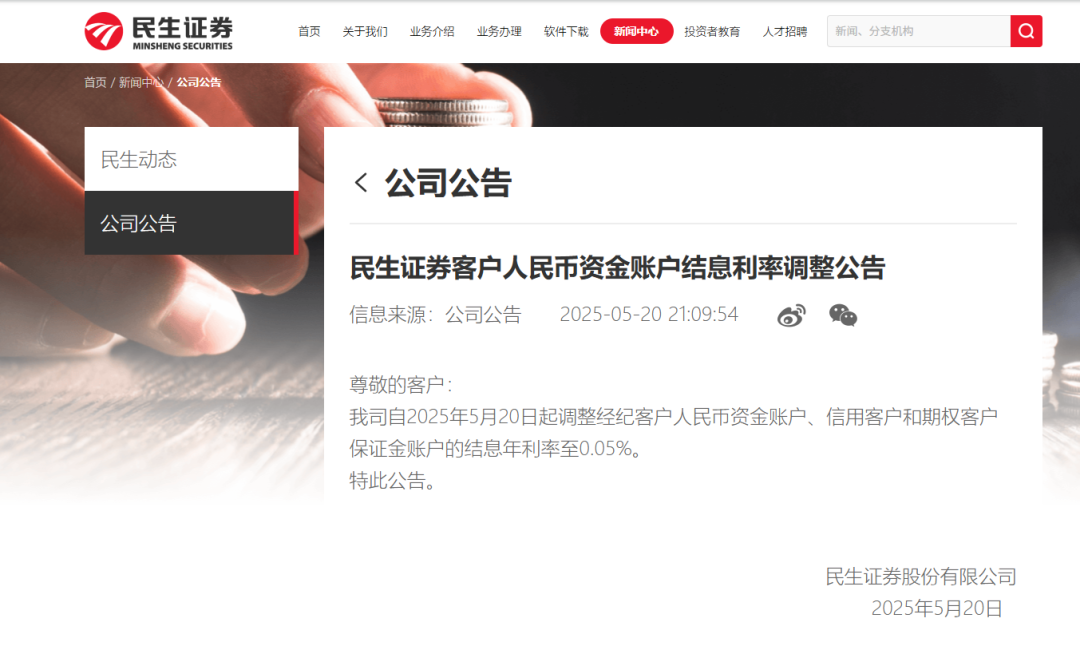Open the 首页 navigation item
The height and width of the screenshot is (650, 1080).
point(309,32)
